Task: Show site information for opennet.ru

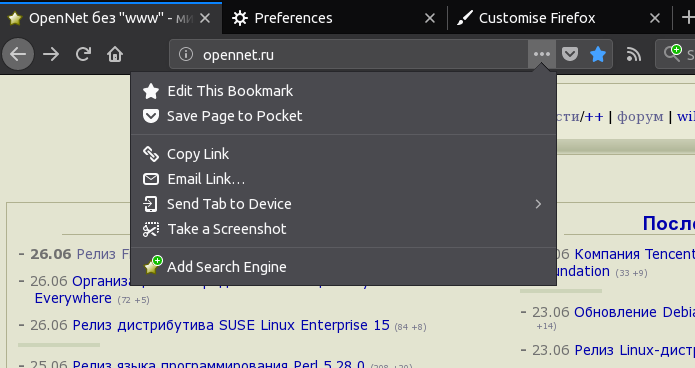Action: [x=186, y=55]
